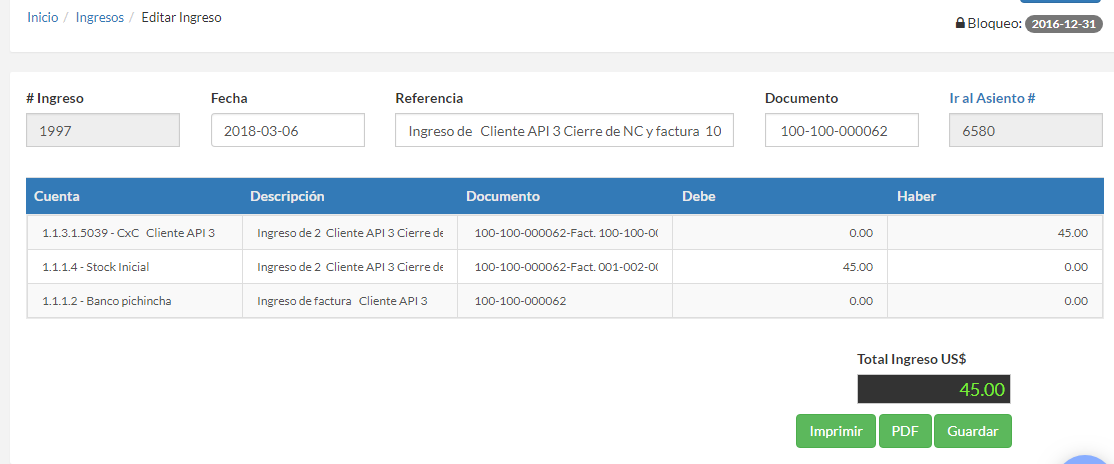Click the Haber 45.00 cell in first row
The image size is (1114, 464).
click(995, 233)
